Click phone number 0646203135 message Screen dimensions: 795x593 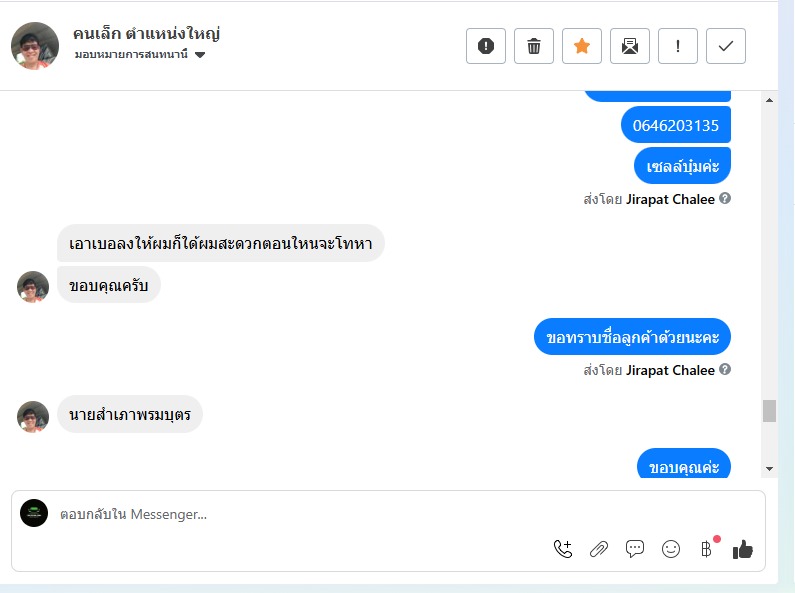676,125
